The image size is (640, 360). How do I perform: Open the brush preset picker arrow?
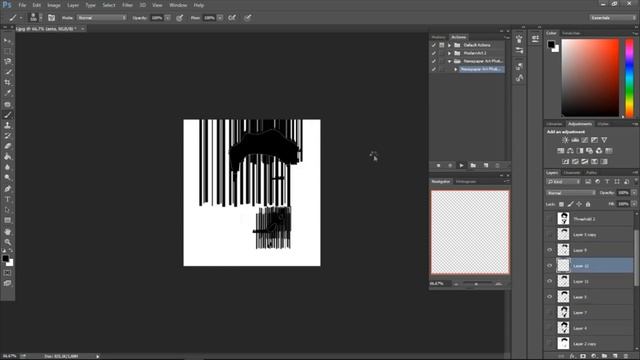[x=40, y=18]
